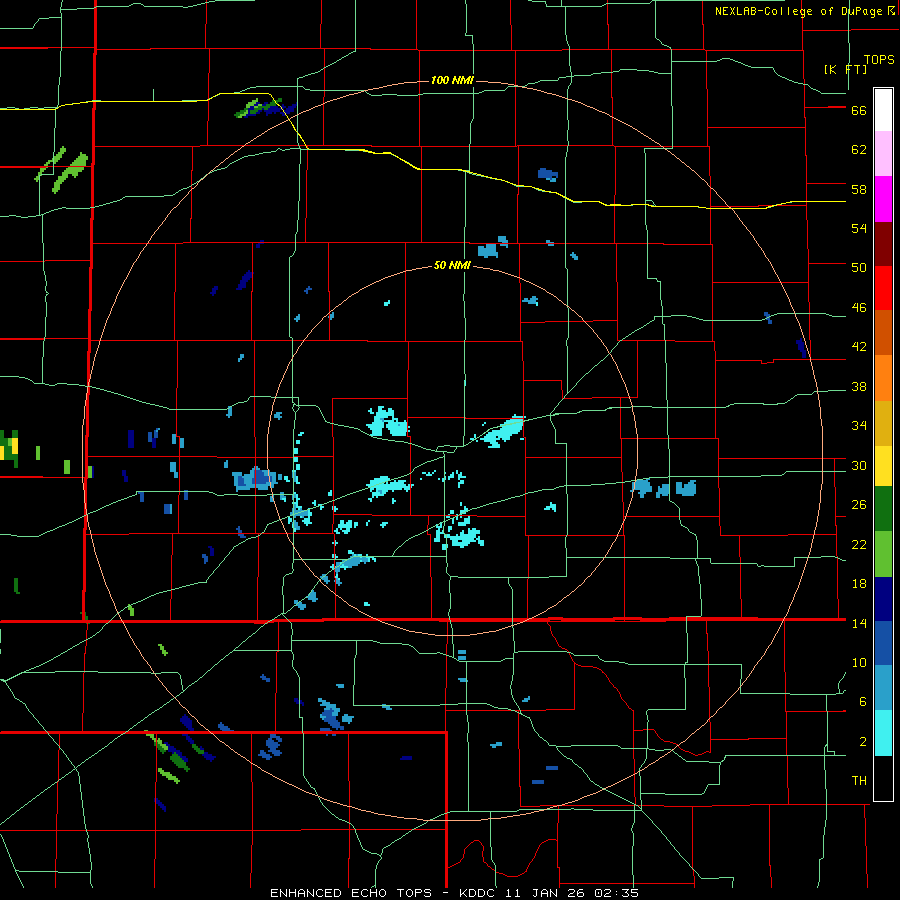This screenshot has height=900, width=900.
Task: Click legend value '6'
Action: tap(862, 702)
